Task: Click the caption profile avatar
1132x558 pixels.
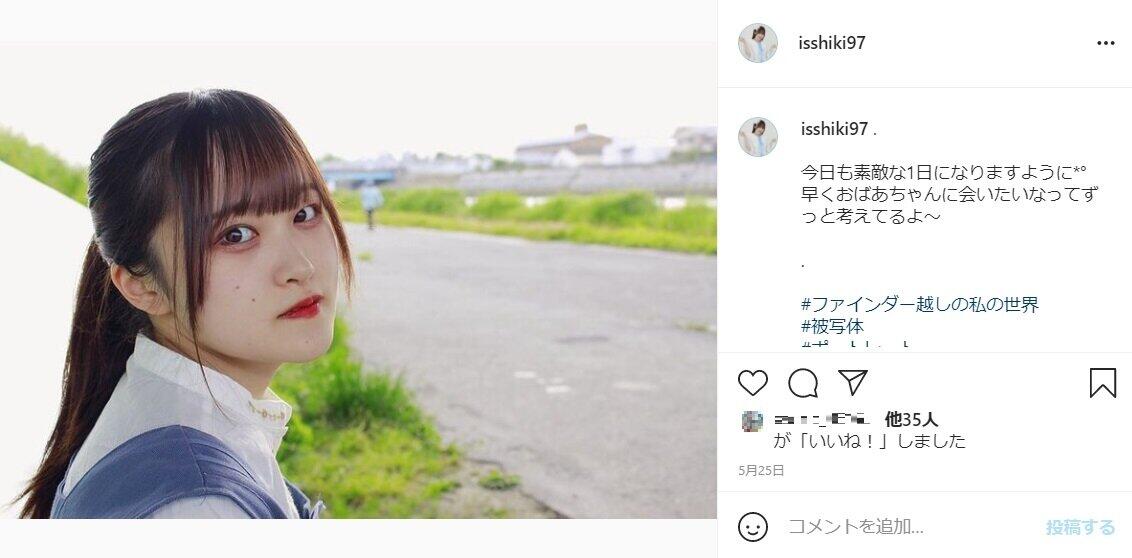Action: [x=757, y=137]
